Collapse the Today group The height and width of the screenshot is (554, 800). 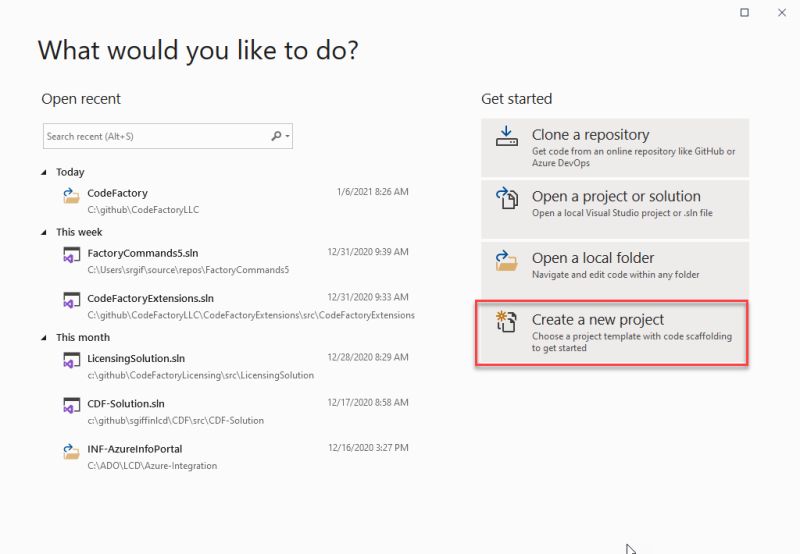click(44, 172)
